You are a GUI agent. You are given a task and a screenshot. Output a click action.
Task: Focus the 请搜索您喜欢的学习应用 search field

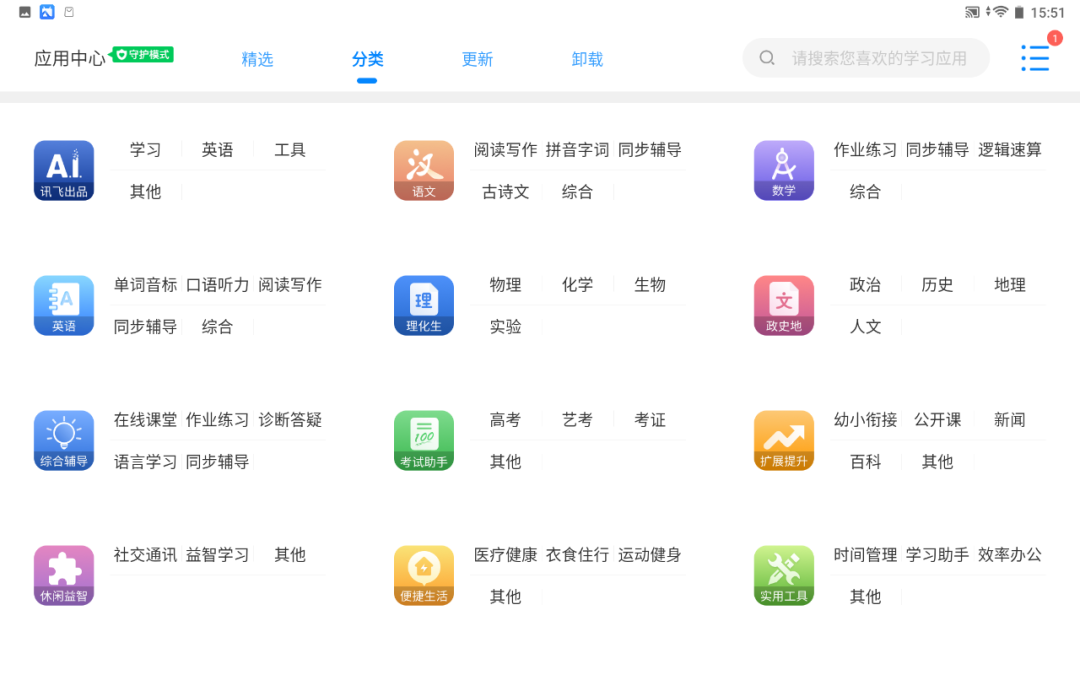tap(866, 58)
